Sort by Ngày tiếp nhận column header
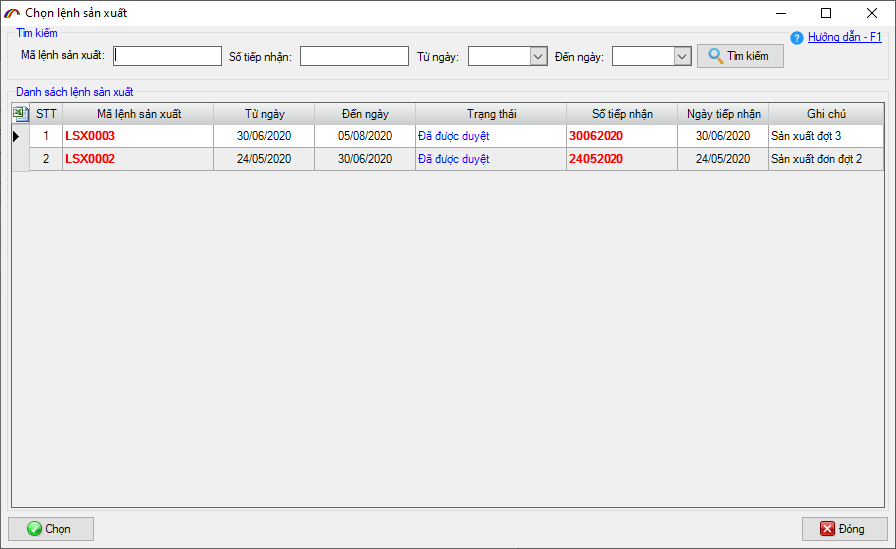 723,114
